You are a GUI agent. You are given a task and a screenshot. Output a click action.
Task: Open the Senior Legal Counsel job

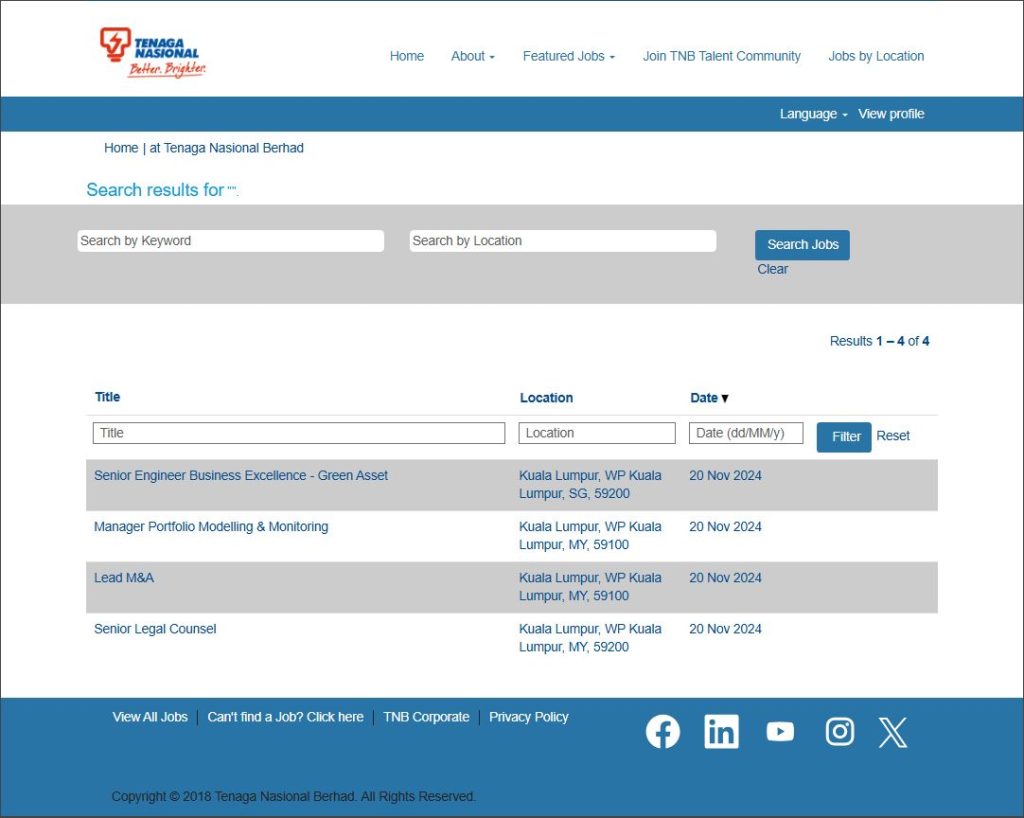[155, 629]
